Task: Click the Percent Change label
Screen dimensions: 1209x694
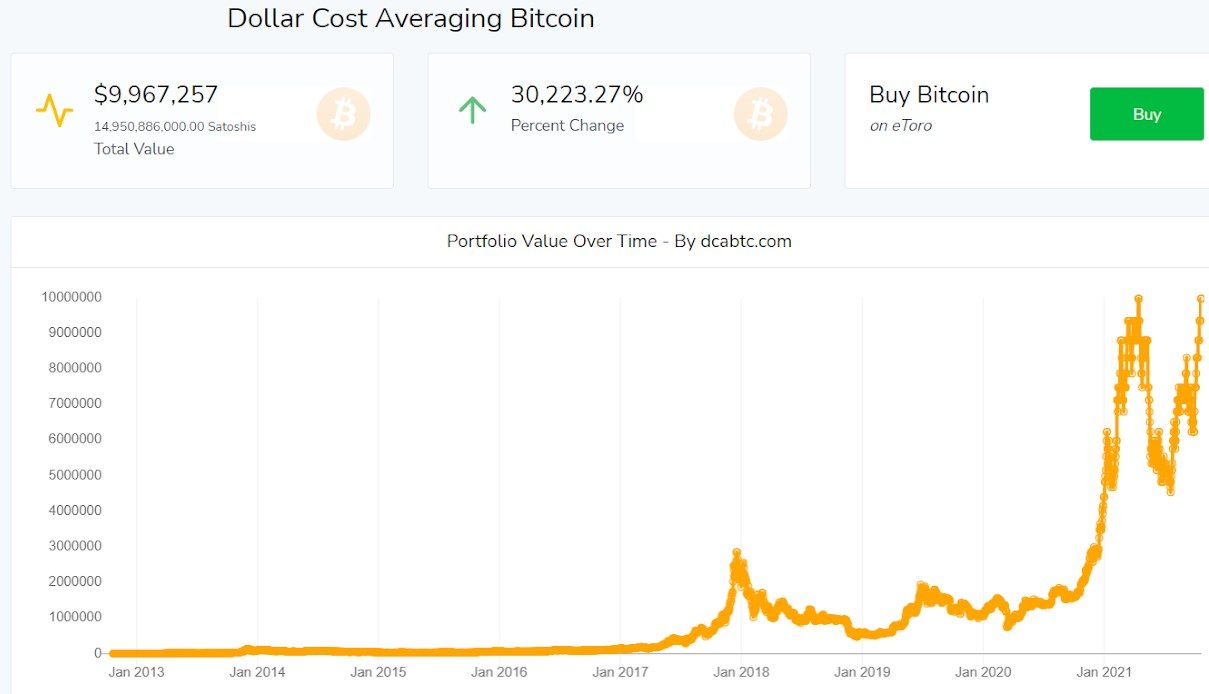Action: point(566,125)
